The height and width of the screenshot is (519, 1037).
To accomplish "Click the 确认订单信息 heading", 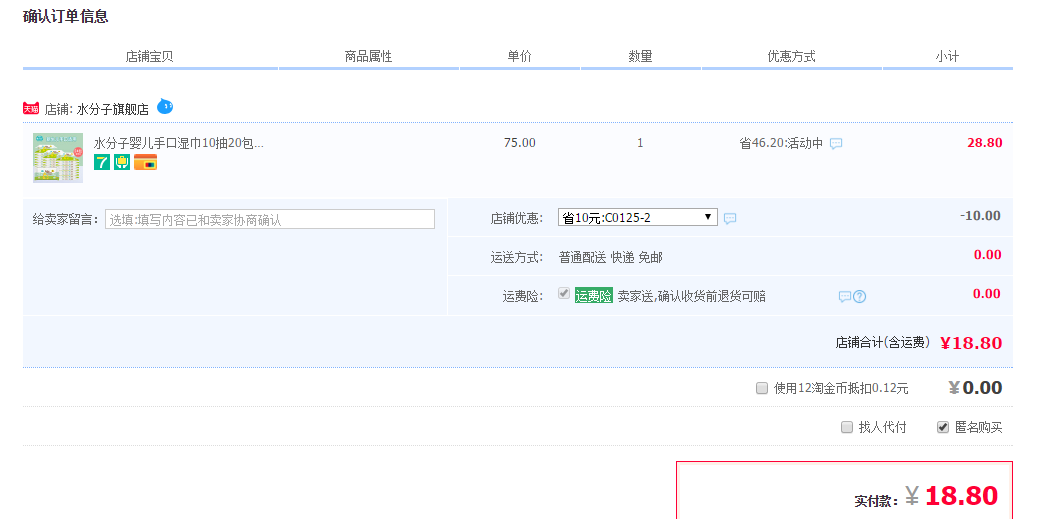I will (x=65, y=17).
